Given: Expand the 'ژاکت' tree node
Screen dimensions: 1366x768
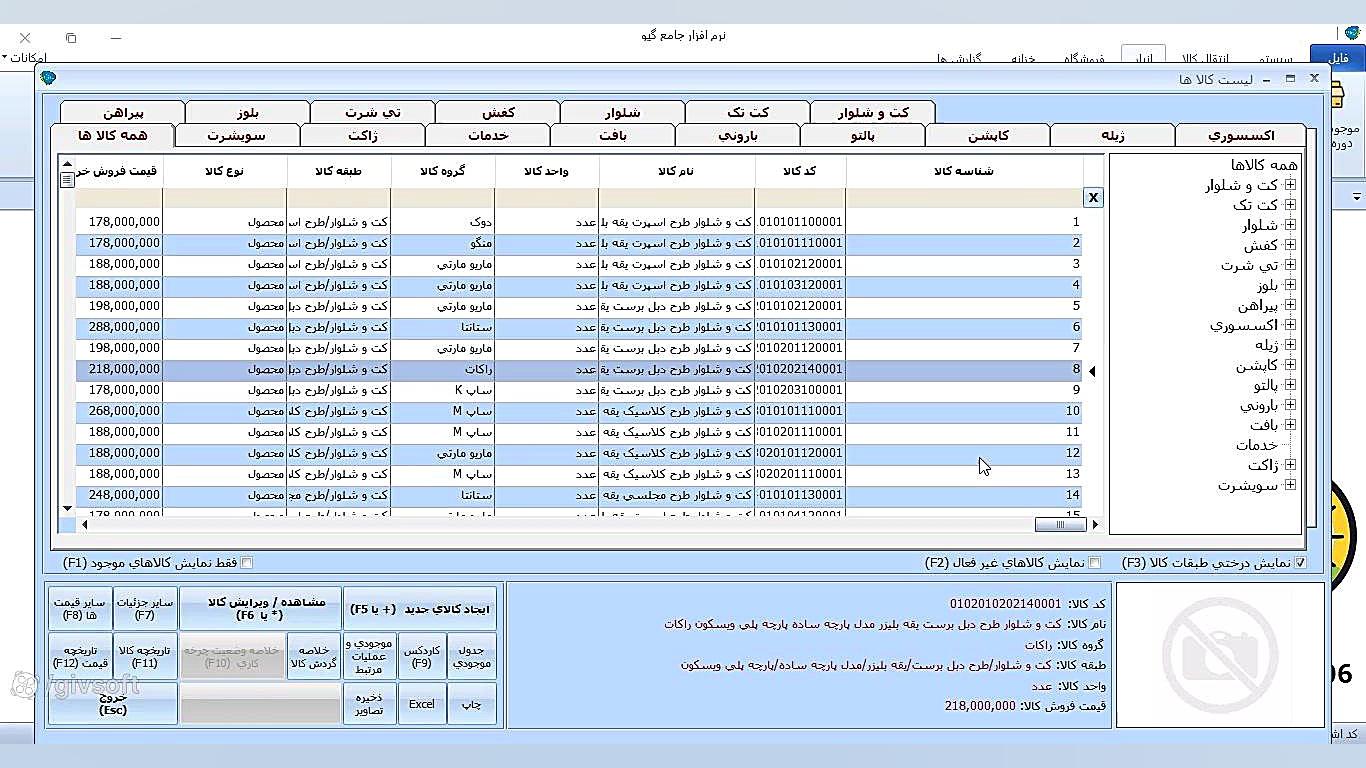Looking at the screenshot, I should click(x=1290, y=465).
